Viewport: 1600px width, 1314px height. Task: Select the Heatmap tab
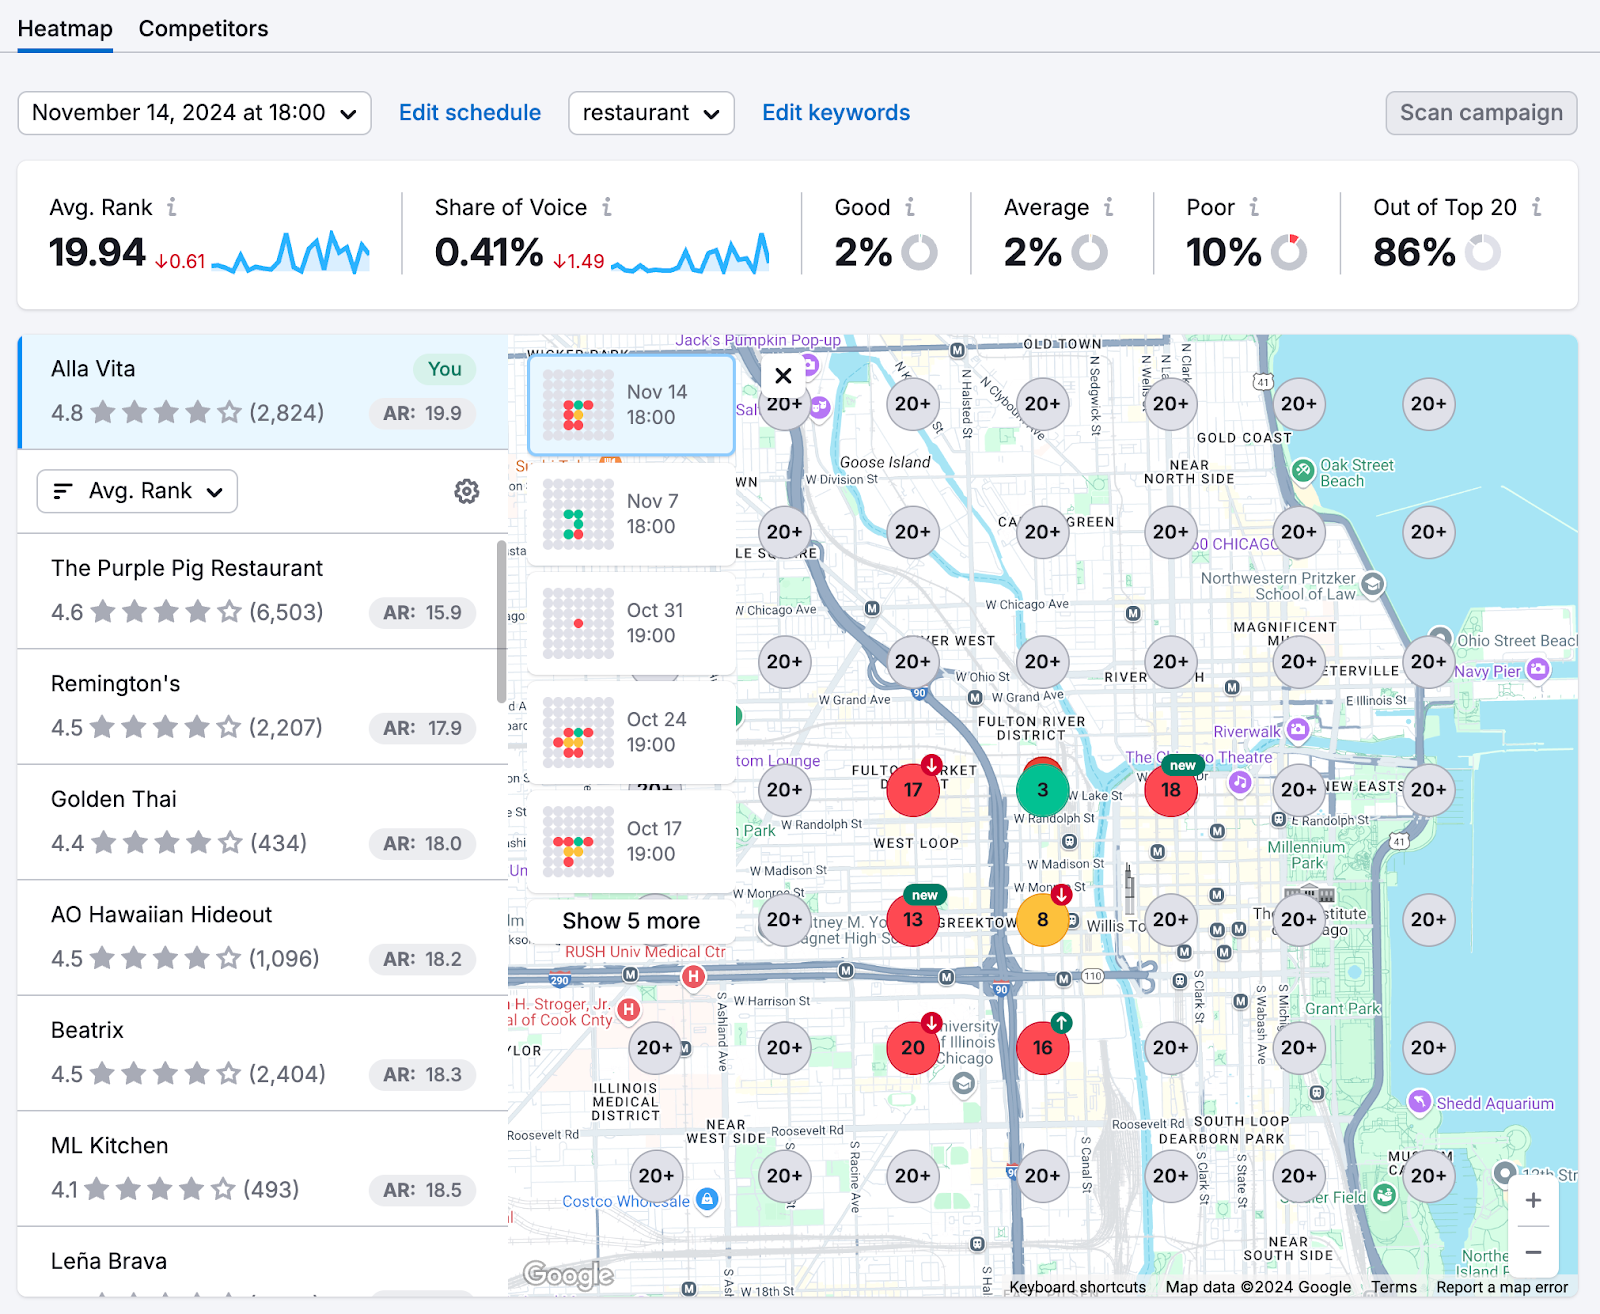coord(64,28)
